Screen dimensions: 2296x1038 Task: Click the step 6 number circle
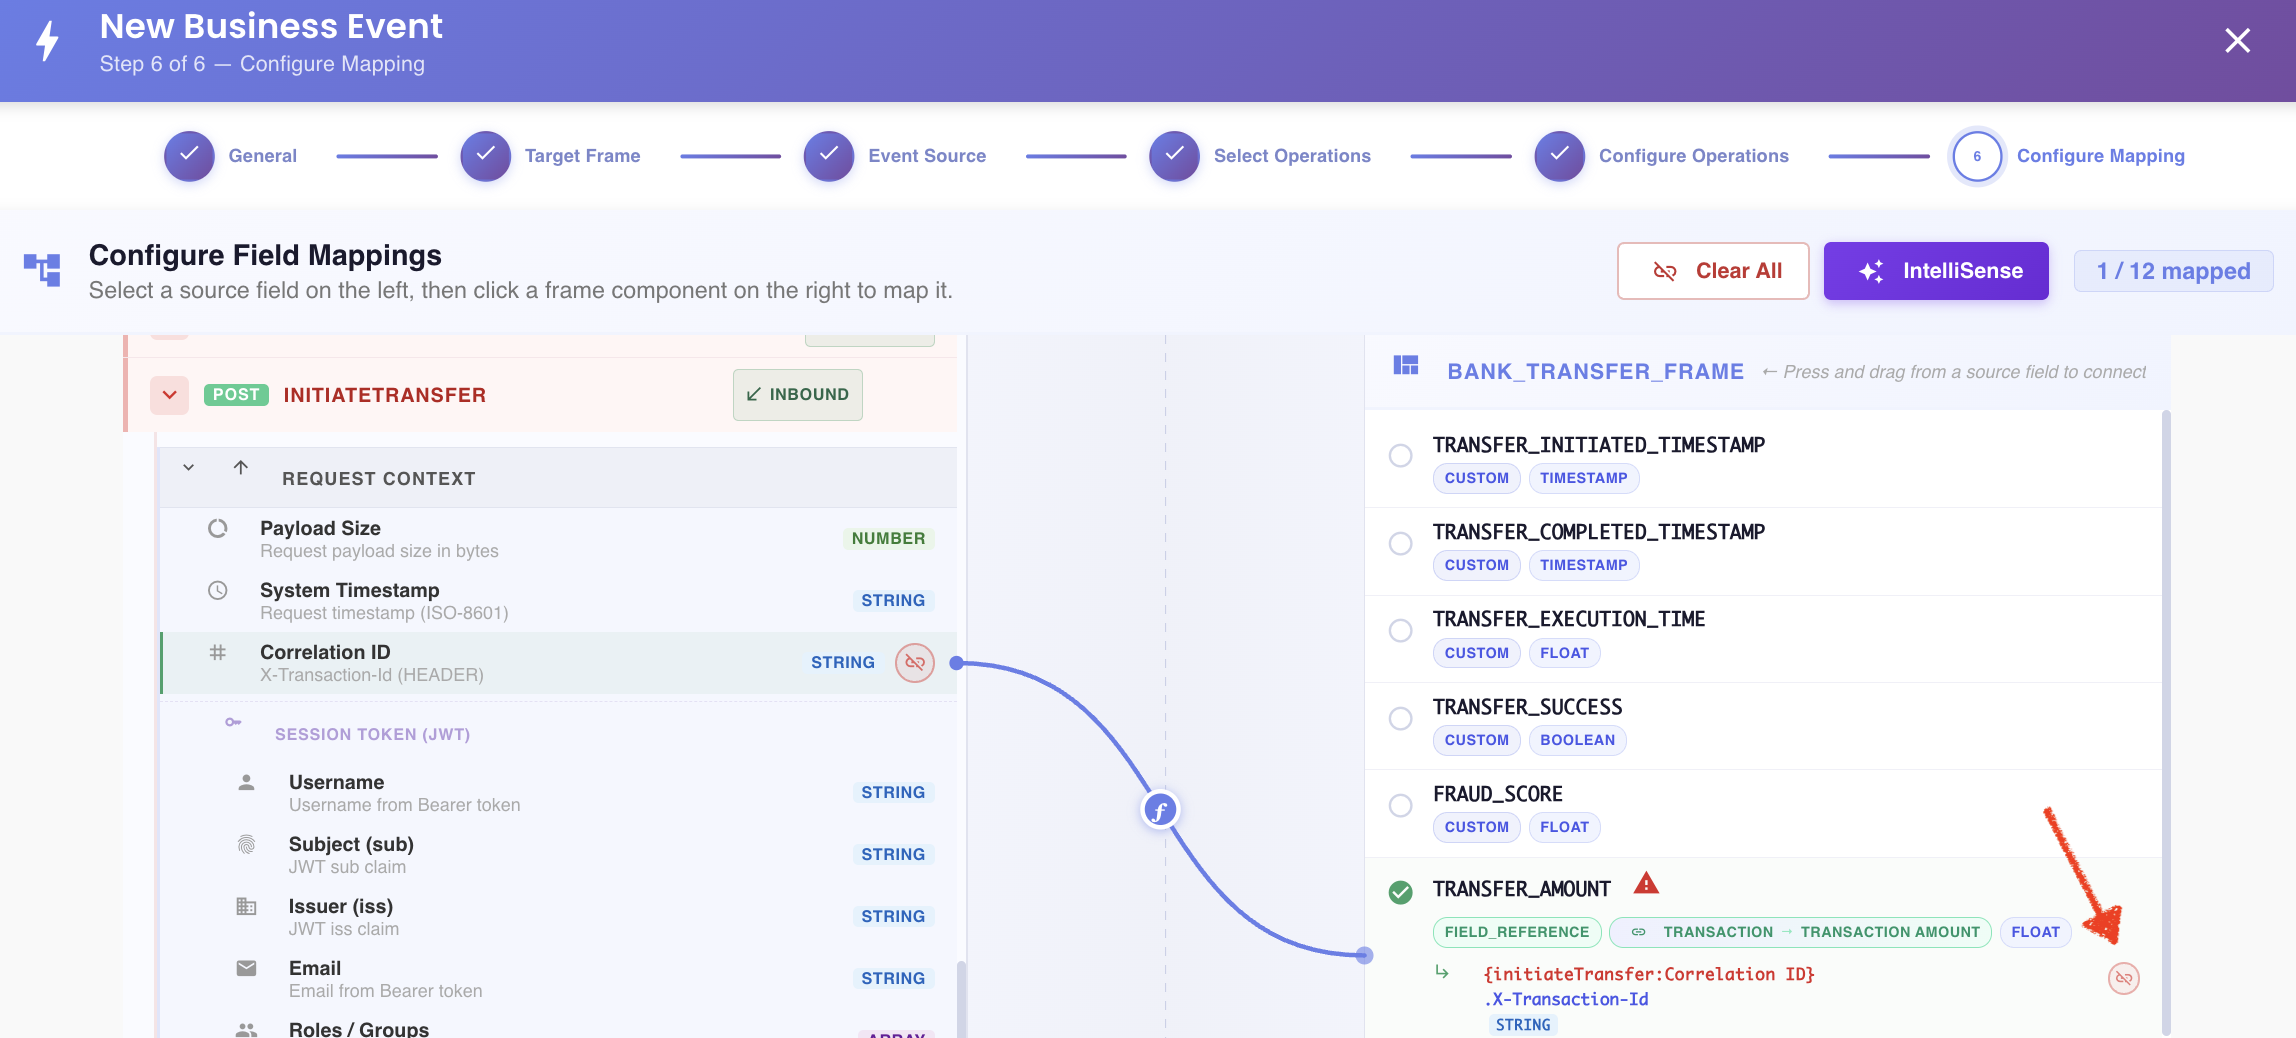pyautogui.click(x=1977, y=156)
